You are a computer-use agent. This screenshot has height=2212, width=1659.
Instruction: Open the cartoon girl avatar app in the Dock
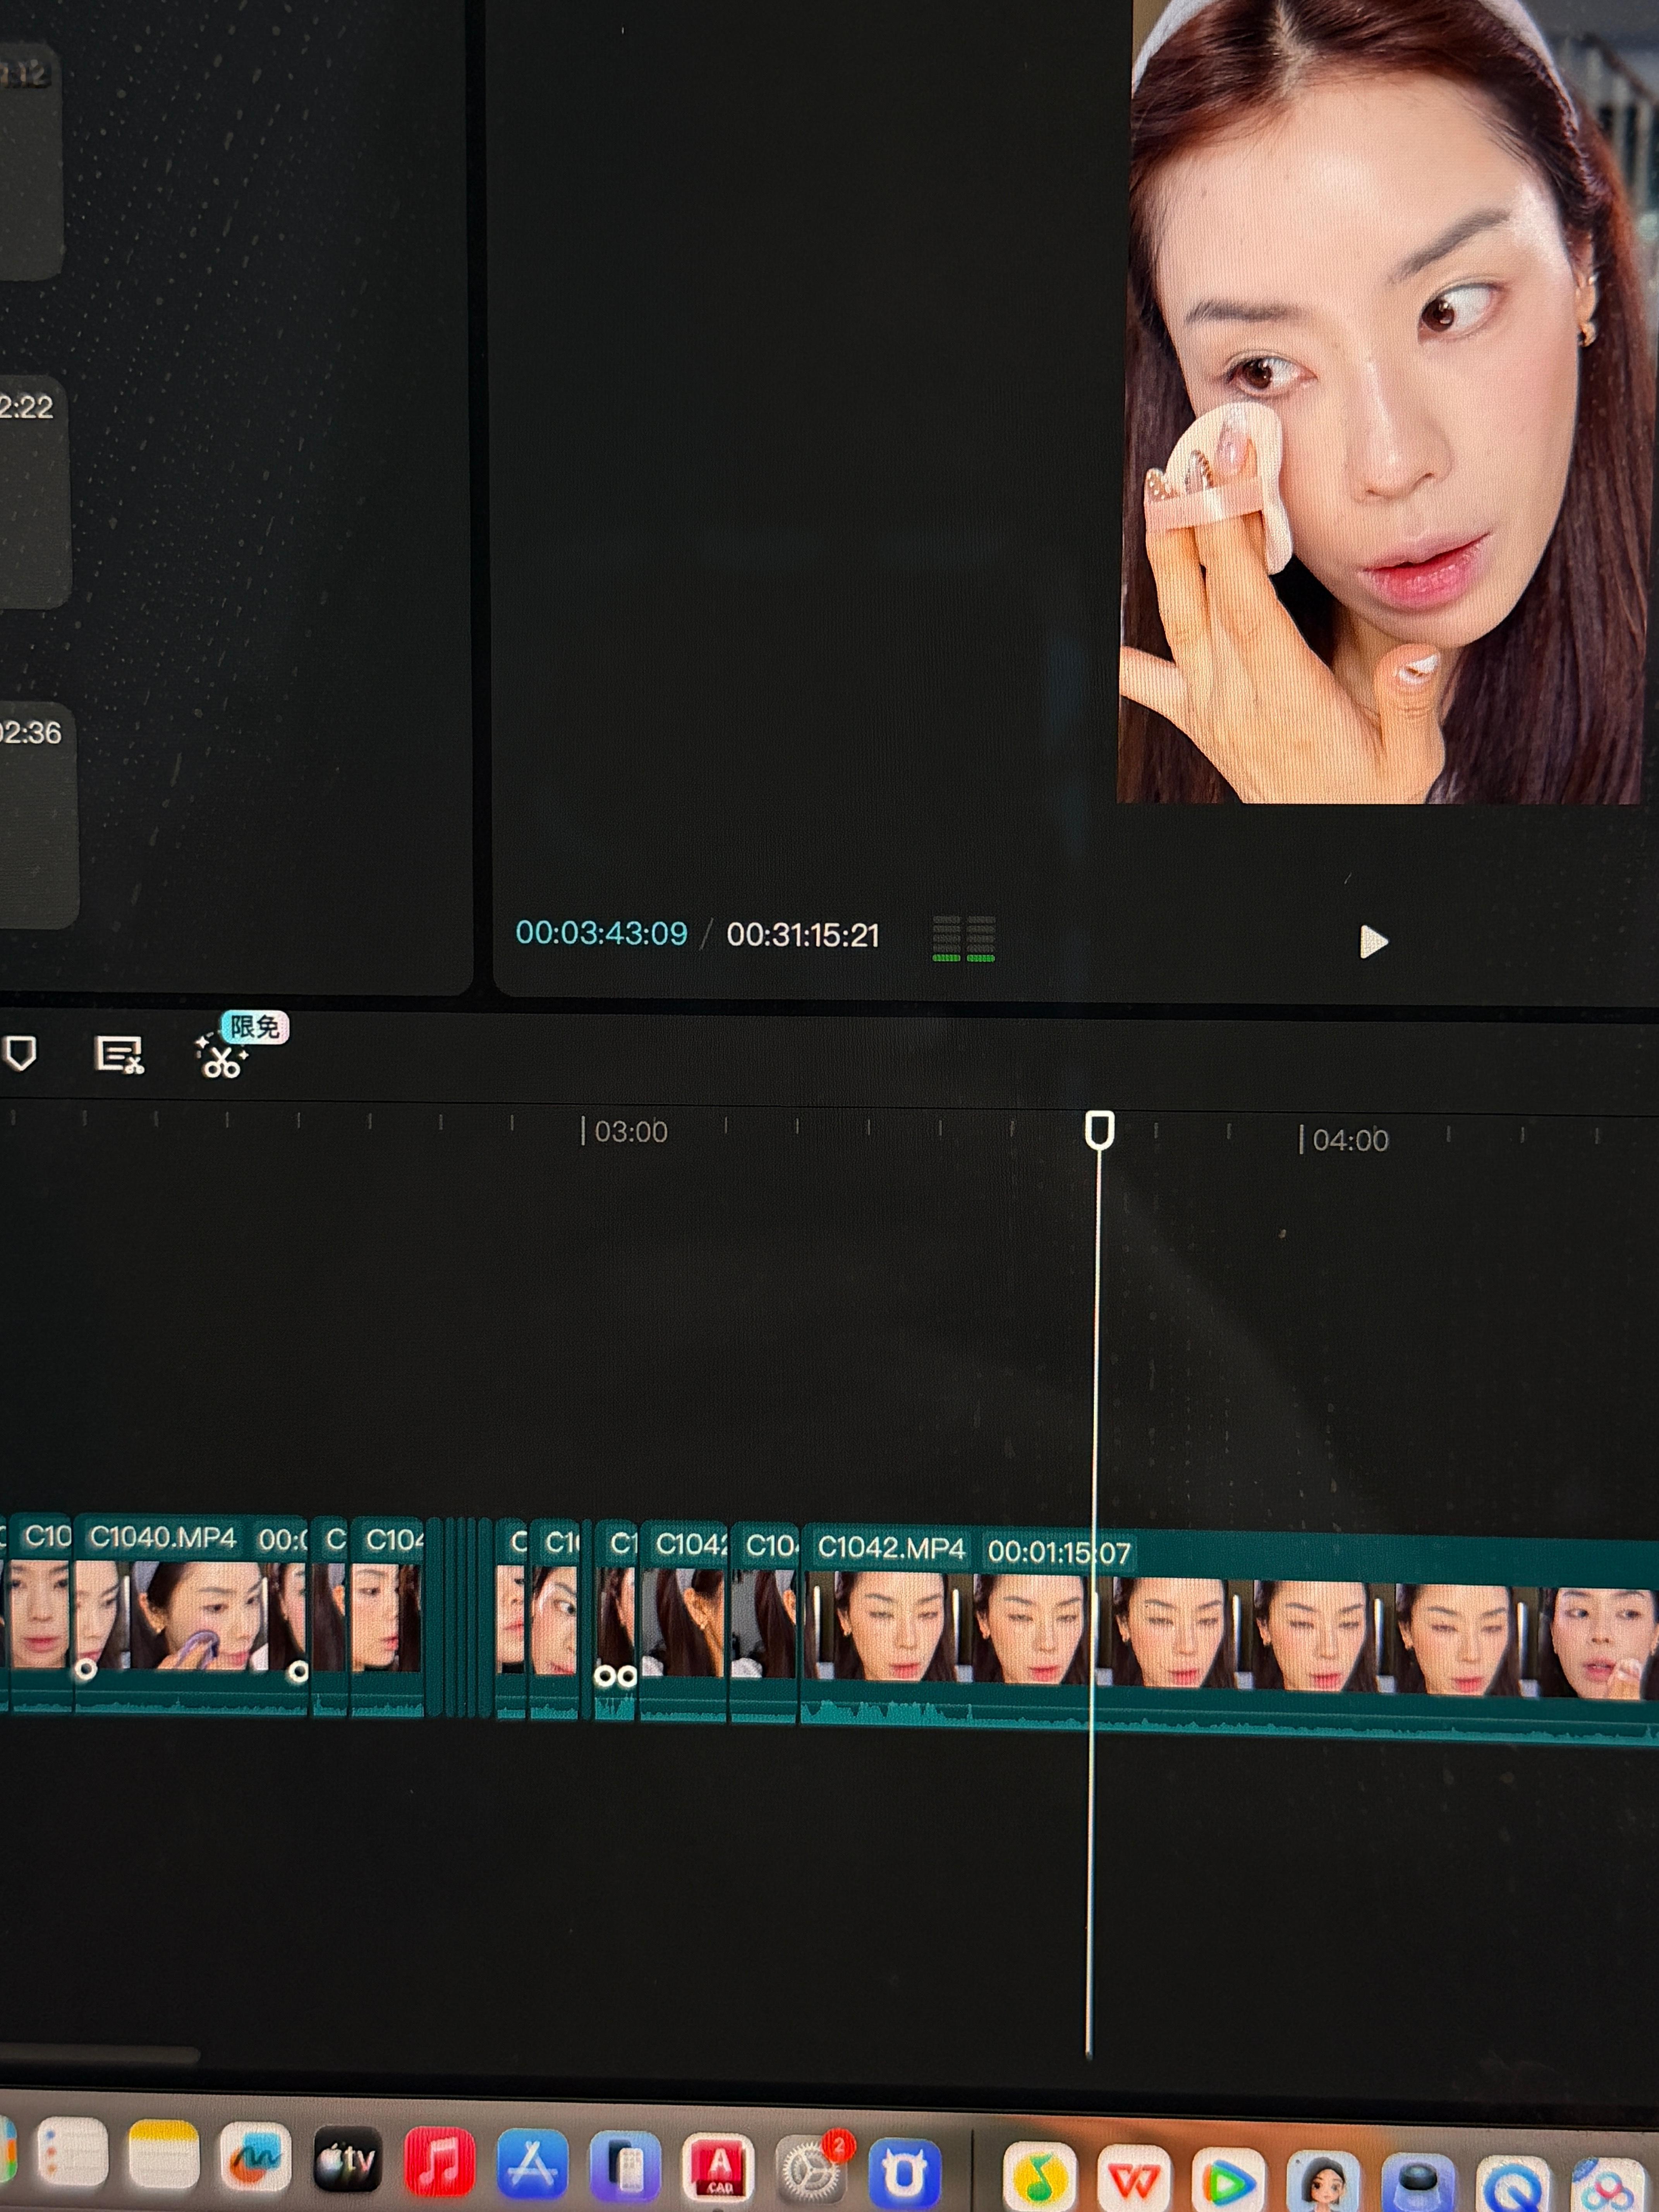(x=1323, y=2182)
